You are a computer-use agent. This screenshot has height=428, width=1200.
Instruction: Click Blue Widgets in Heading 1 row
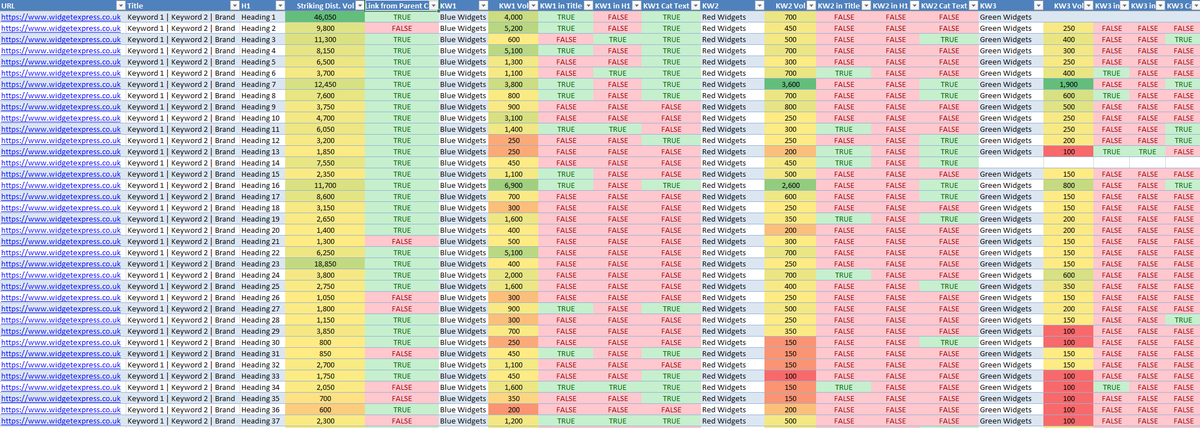point(464,18)
